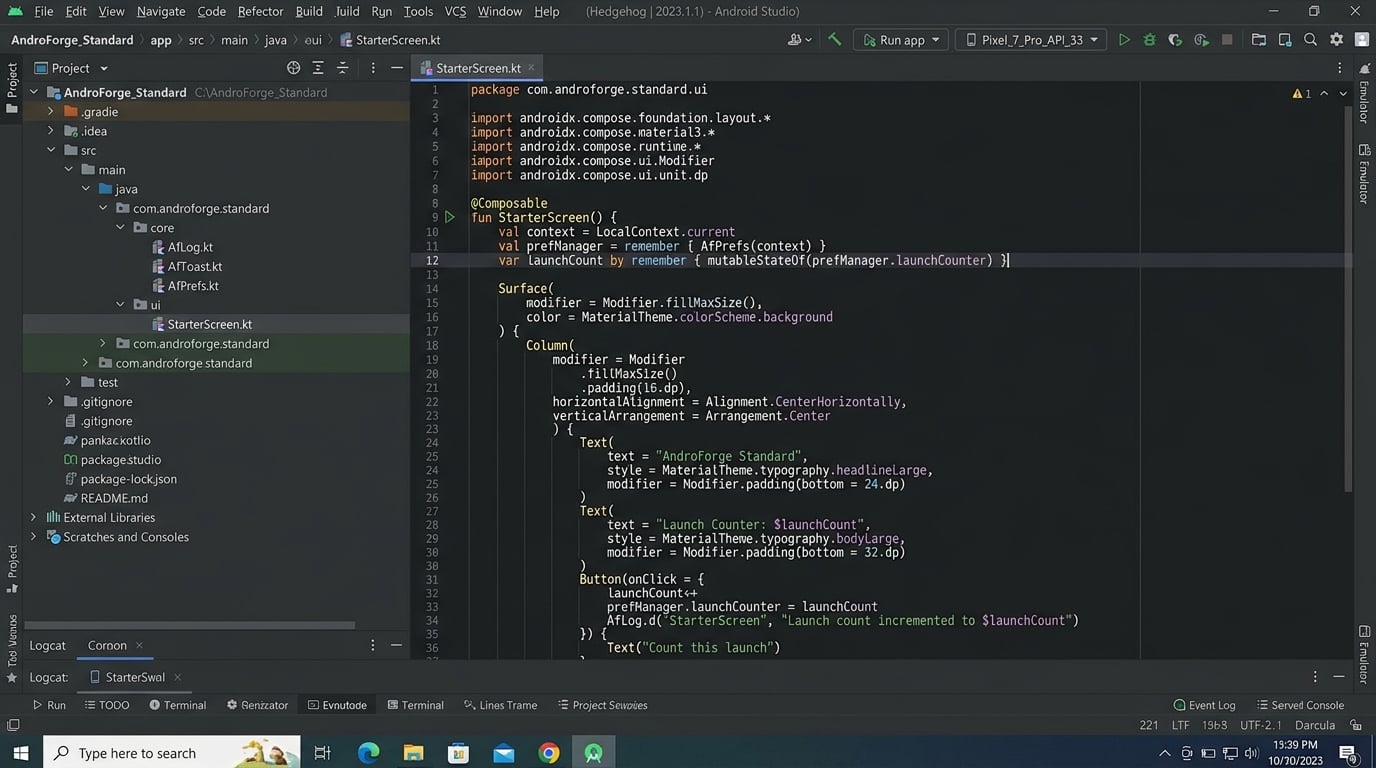Jump to previous highlighted problem up arrow

(1324, 93)
